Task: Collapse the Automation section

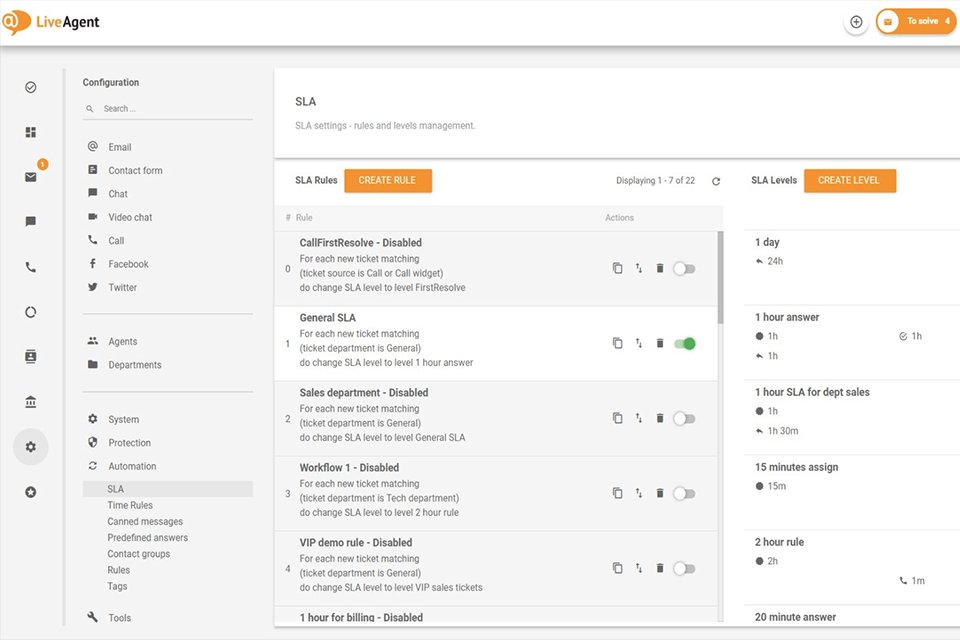Action: 132,466
